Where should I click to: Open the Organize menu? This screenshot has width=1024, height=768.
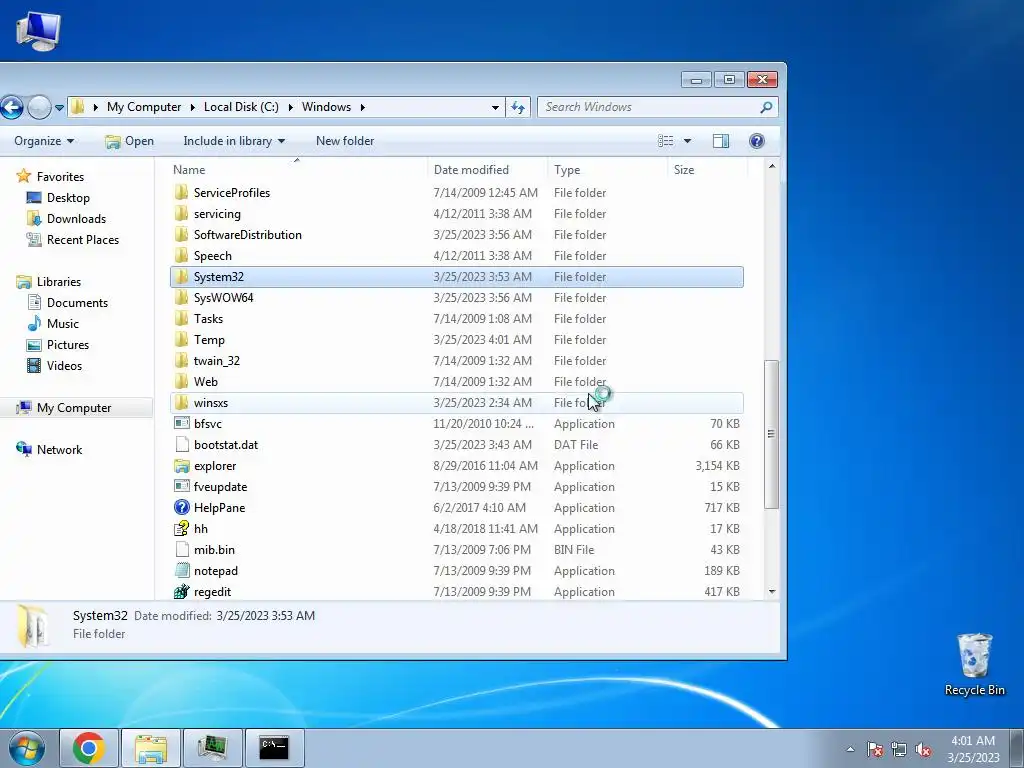(44, 141)
